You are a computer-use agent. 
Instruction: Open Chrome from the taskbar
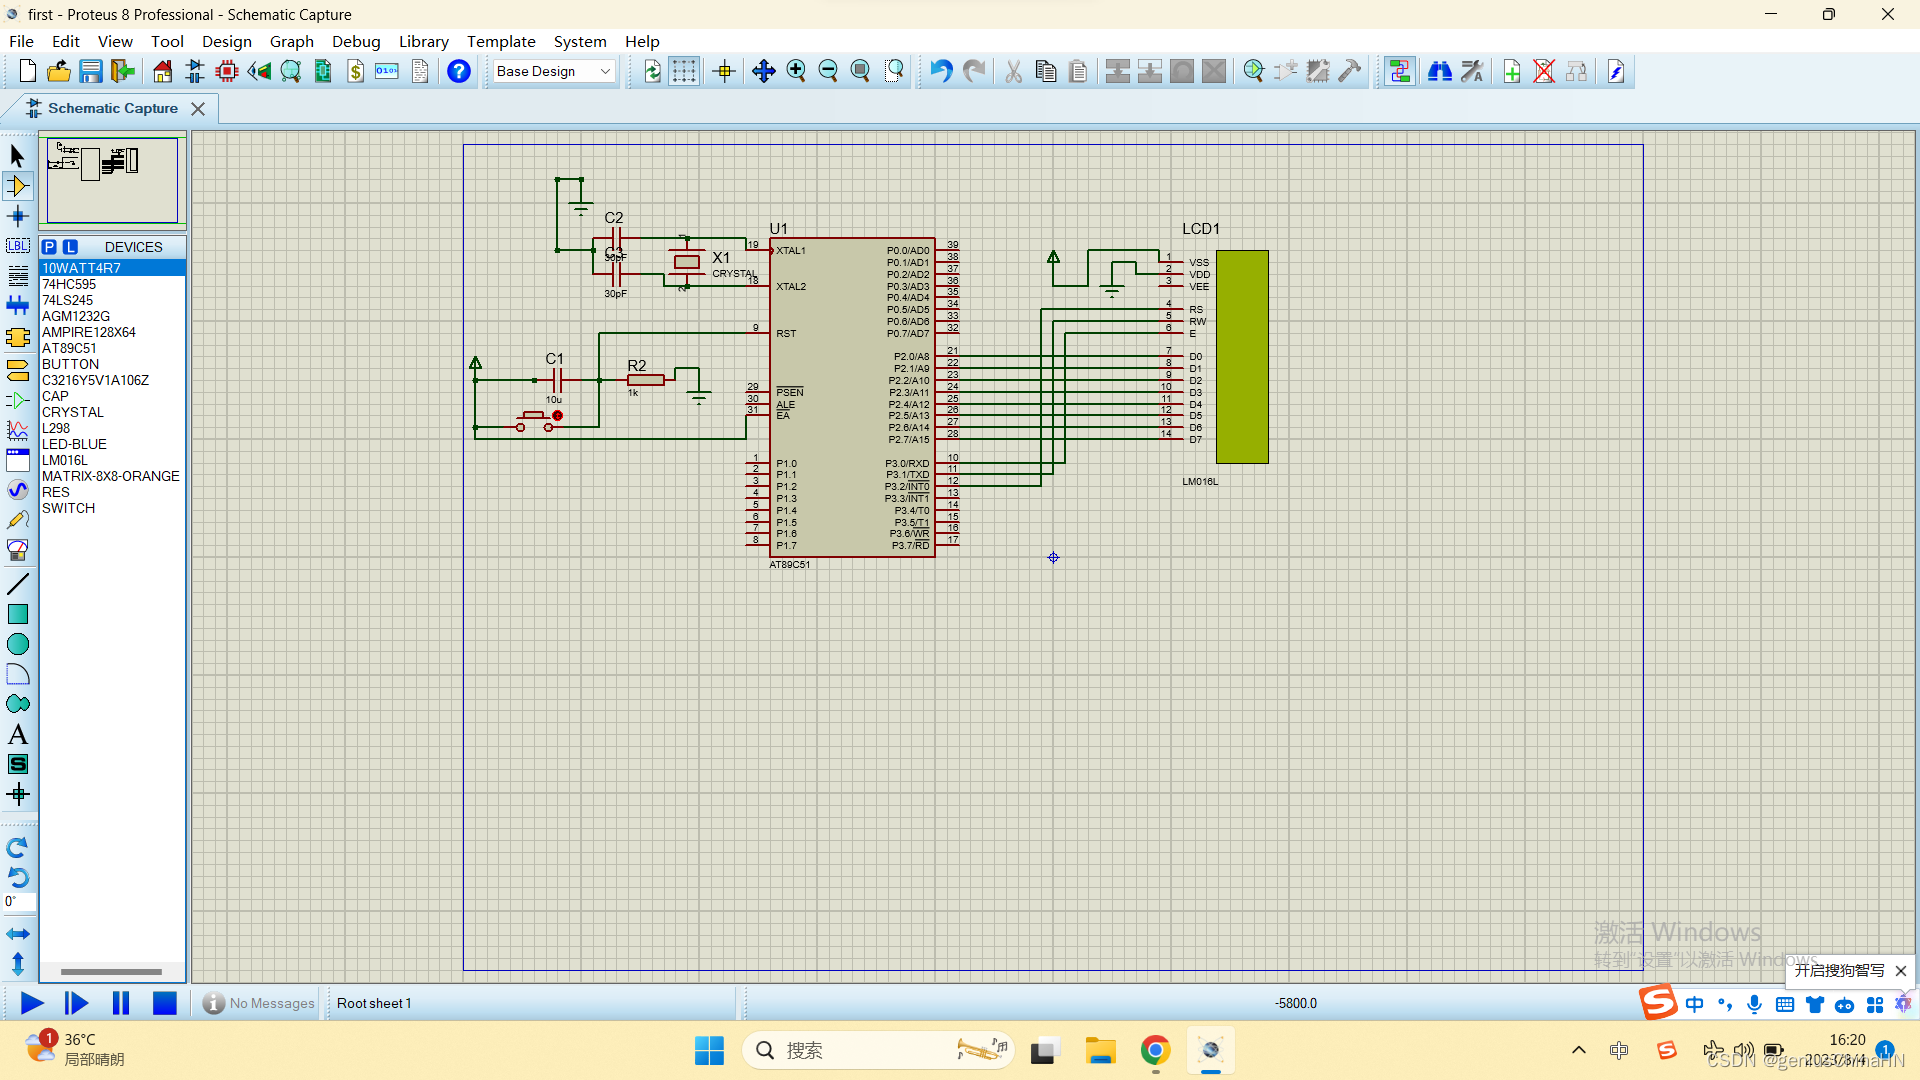click(x=1155, y=1051)
